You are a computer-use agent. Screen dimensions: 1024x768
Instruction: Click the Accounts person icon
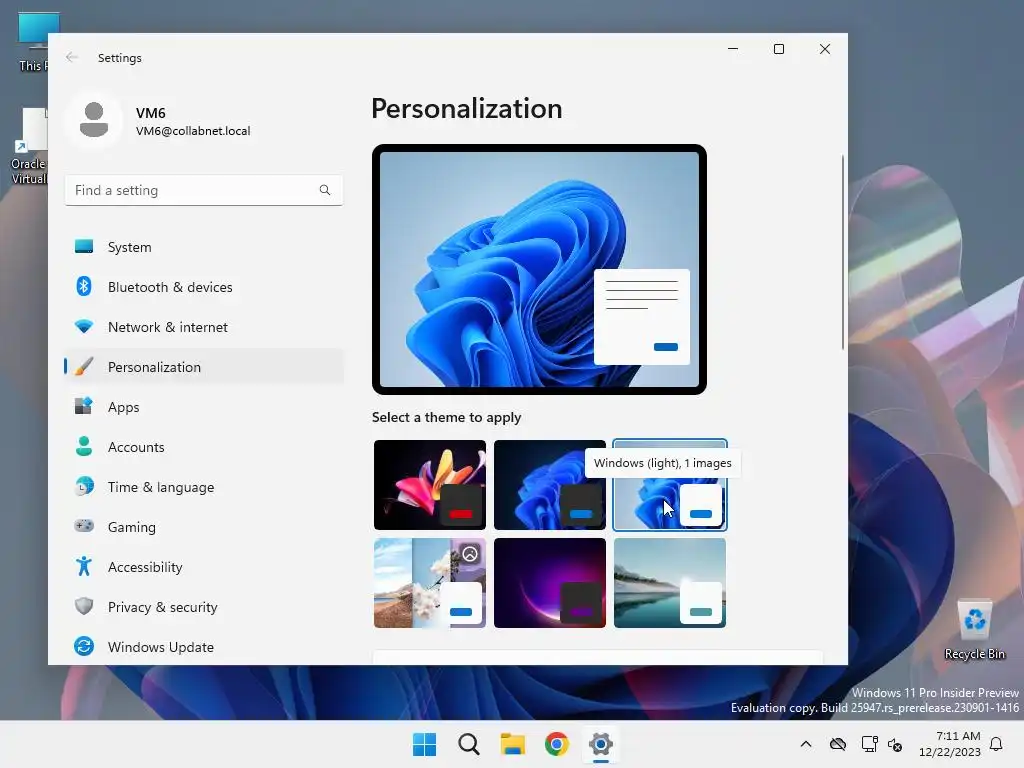[84, 446]
